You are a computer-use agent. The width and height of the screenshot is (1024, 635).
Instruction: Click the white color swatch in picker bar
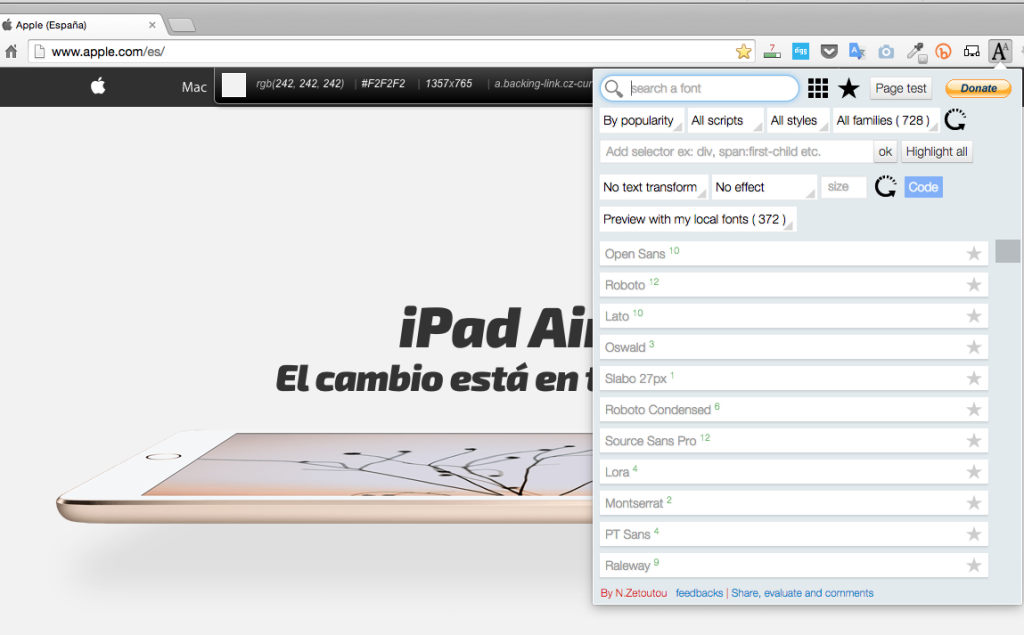(x=234, y=85)
